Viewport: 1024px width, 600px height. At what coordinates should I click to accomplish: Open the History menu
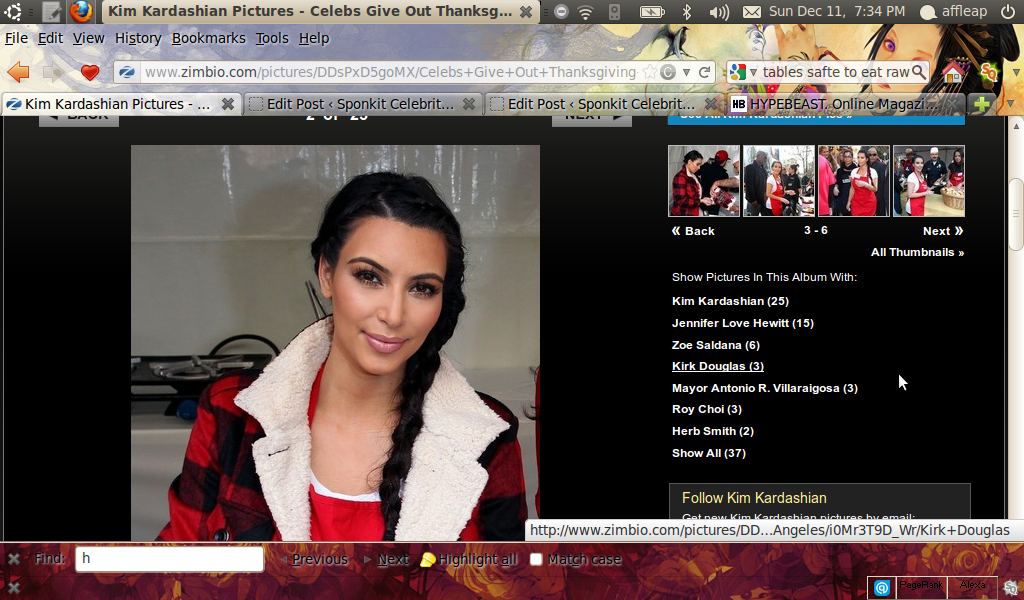138,39
